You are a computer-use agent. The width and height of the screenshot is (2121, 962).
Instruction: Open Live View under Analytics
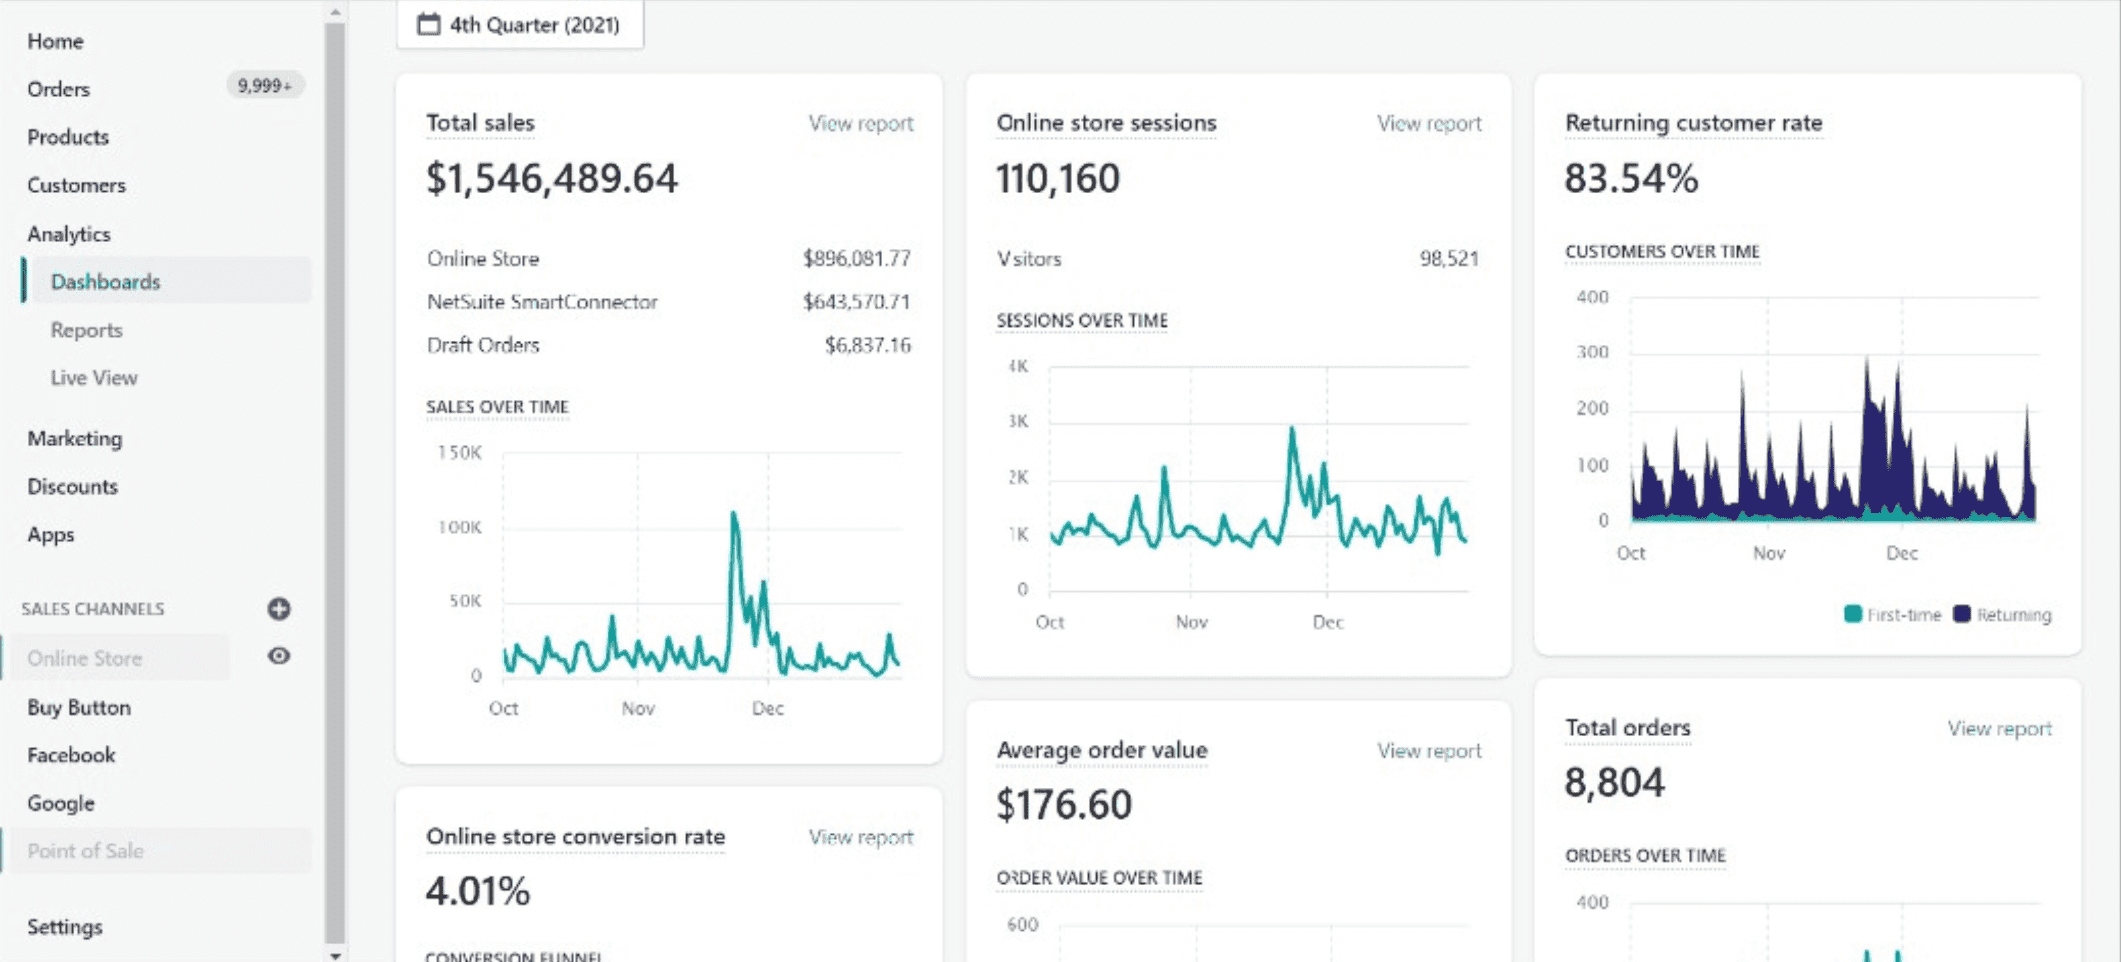click(94, 378)
